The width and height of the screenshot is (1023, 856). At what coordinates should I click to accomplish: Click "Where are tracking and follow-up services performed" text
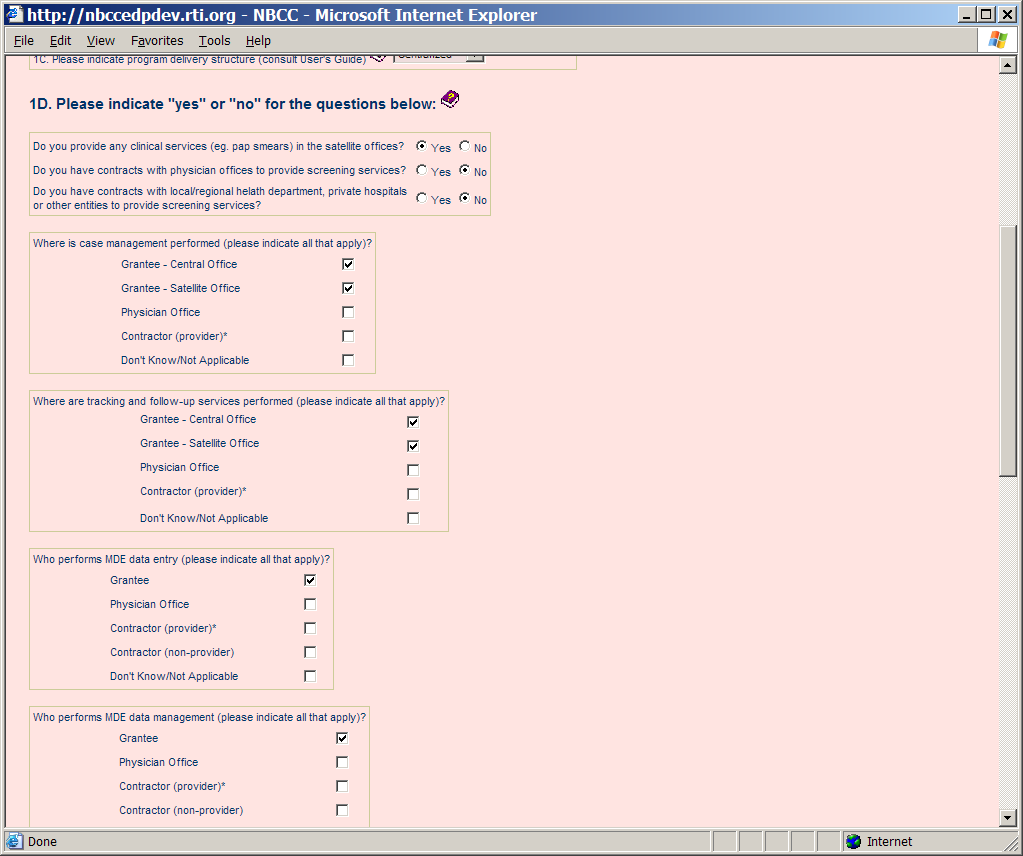(239, 401)
